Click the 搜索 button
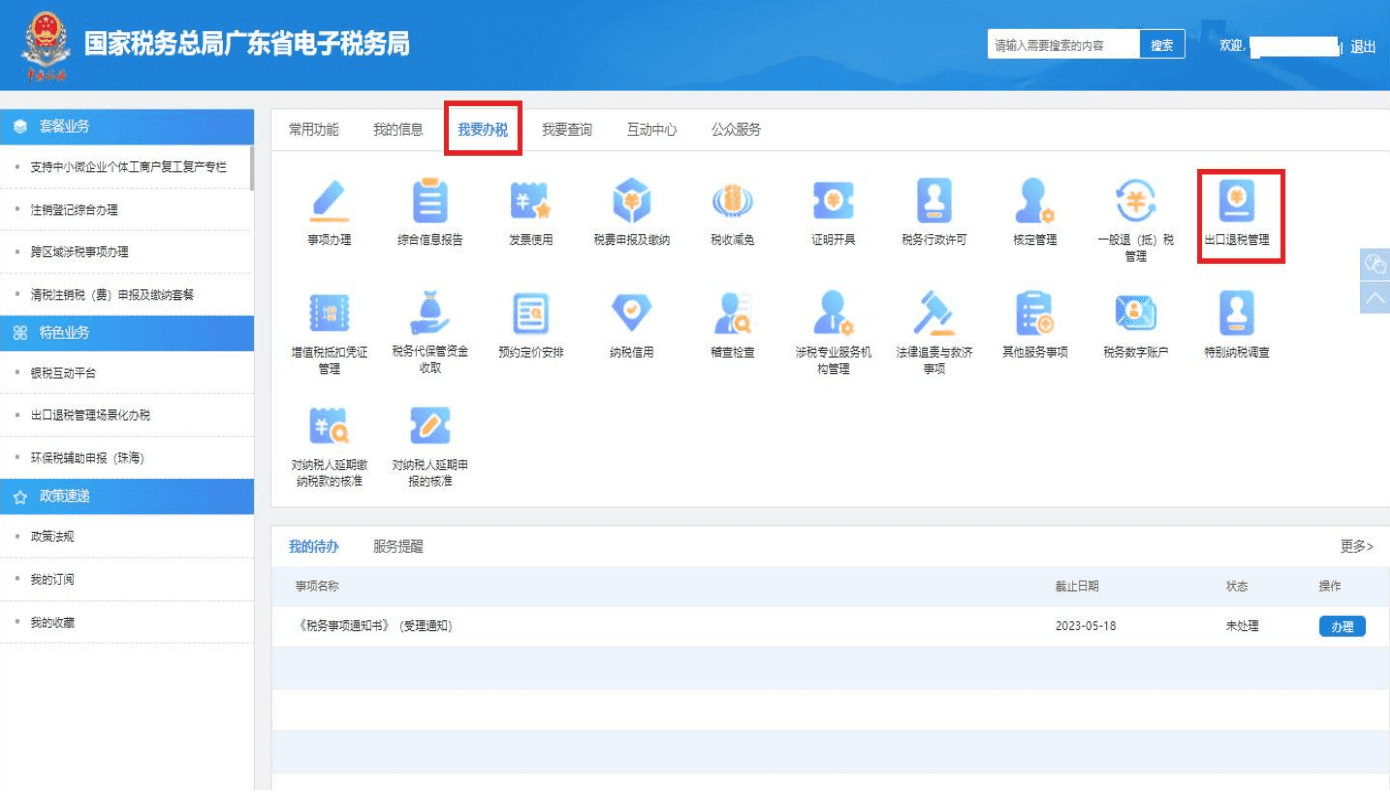The width and height of the screenshot is (1390, 795). [1162, 45]
